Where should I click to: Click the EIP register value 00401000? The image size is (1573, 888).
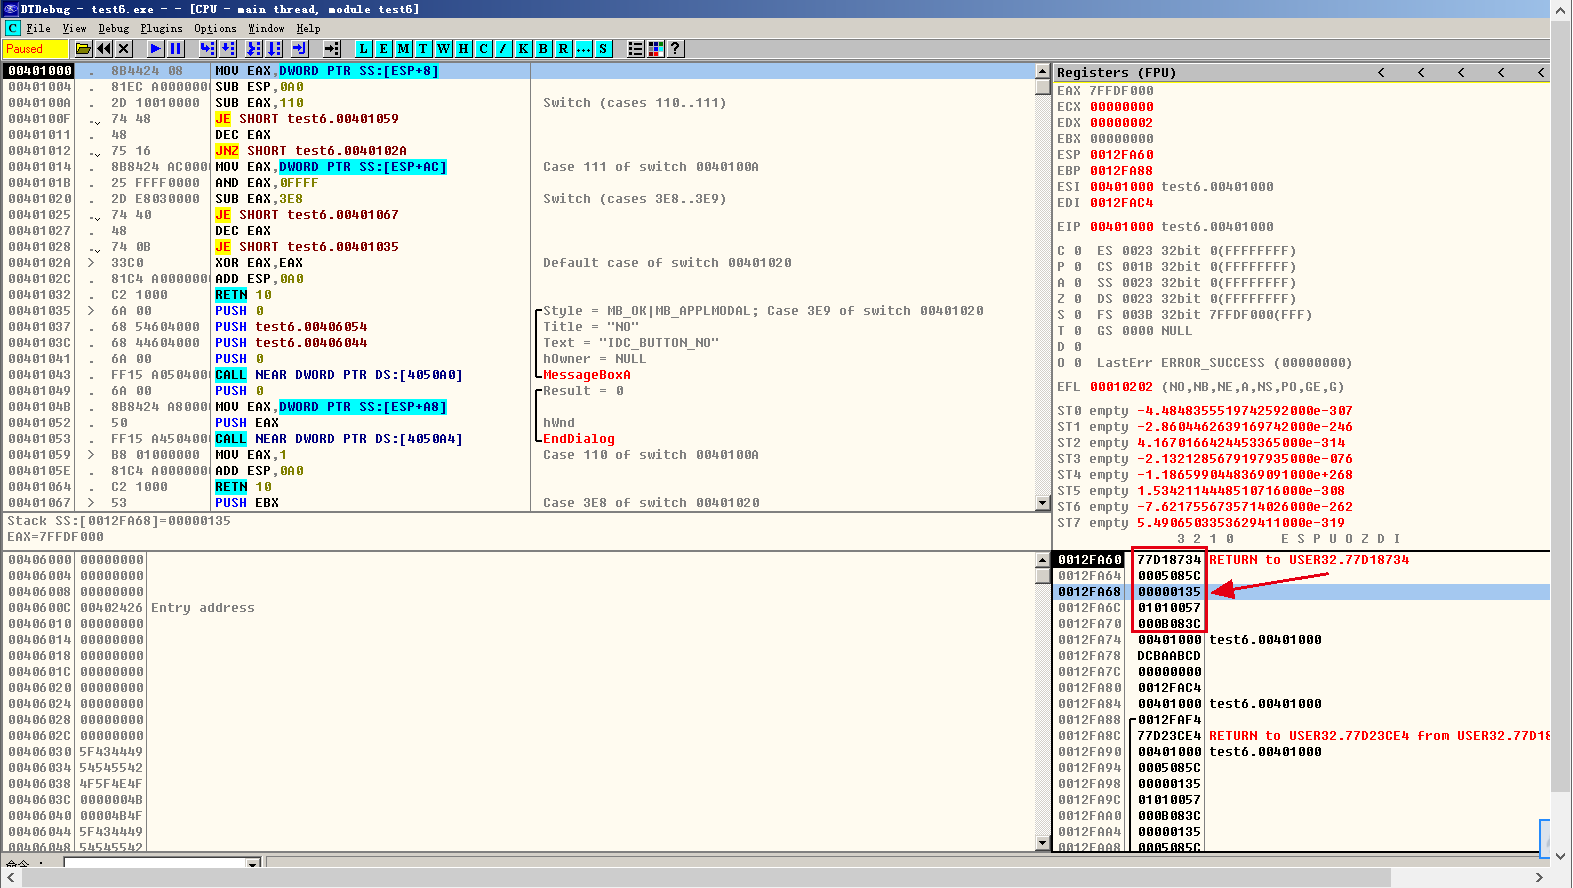click(1121, 227)
